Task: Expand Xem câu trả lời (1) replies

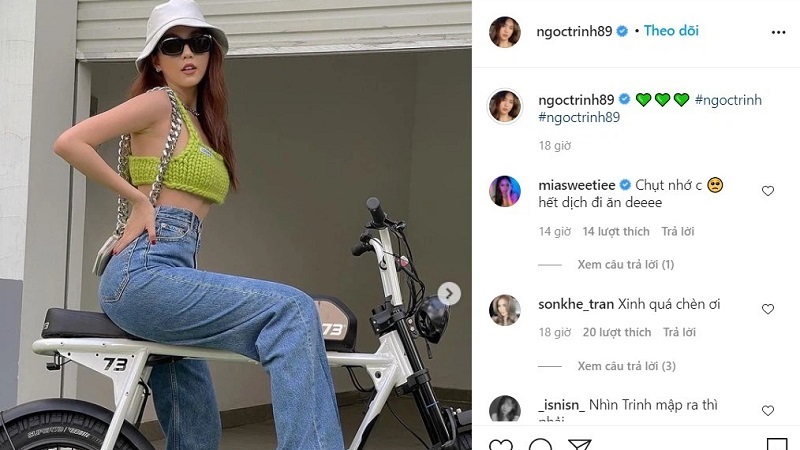Action: click(626, 264)
